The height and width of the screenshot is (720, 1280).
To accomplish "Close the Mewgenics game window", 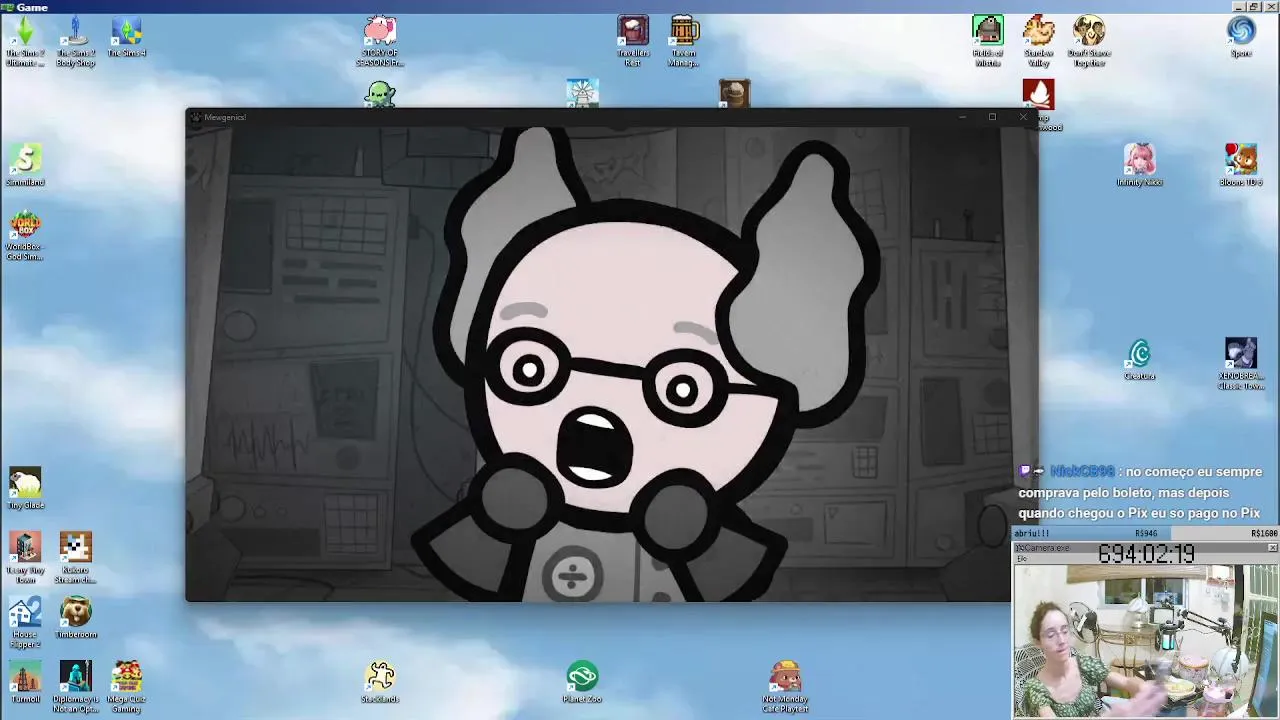I will 1023,117.
